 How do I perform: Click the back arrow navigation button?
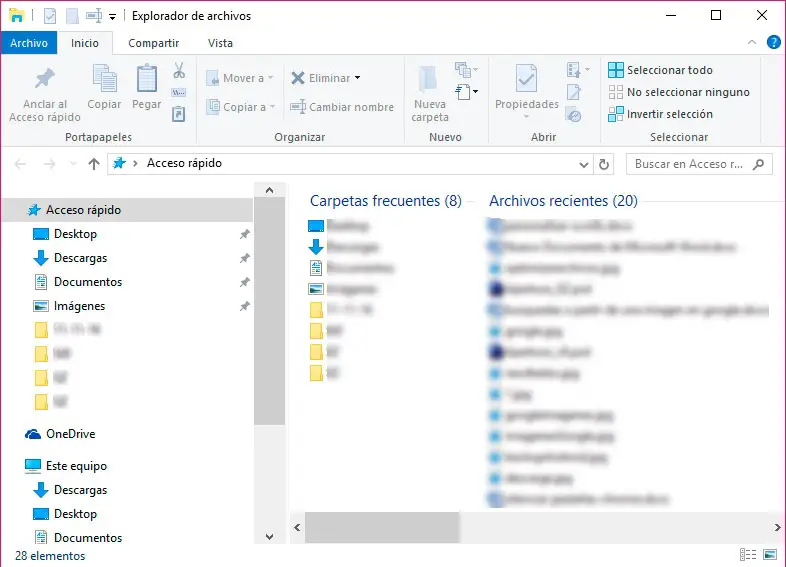click(20, 164)
